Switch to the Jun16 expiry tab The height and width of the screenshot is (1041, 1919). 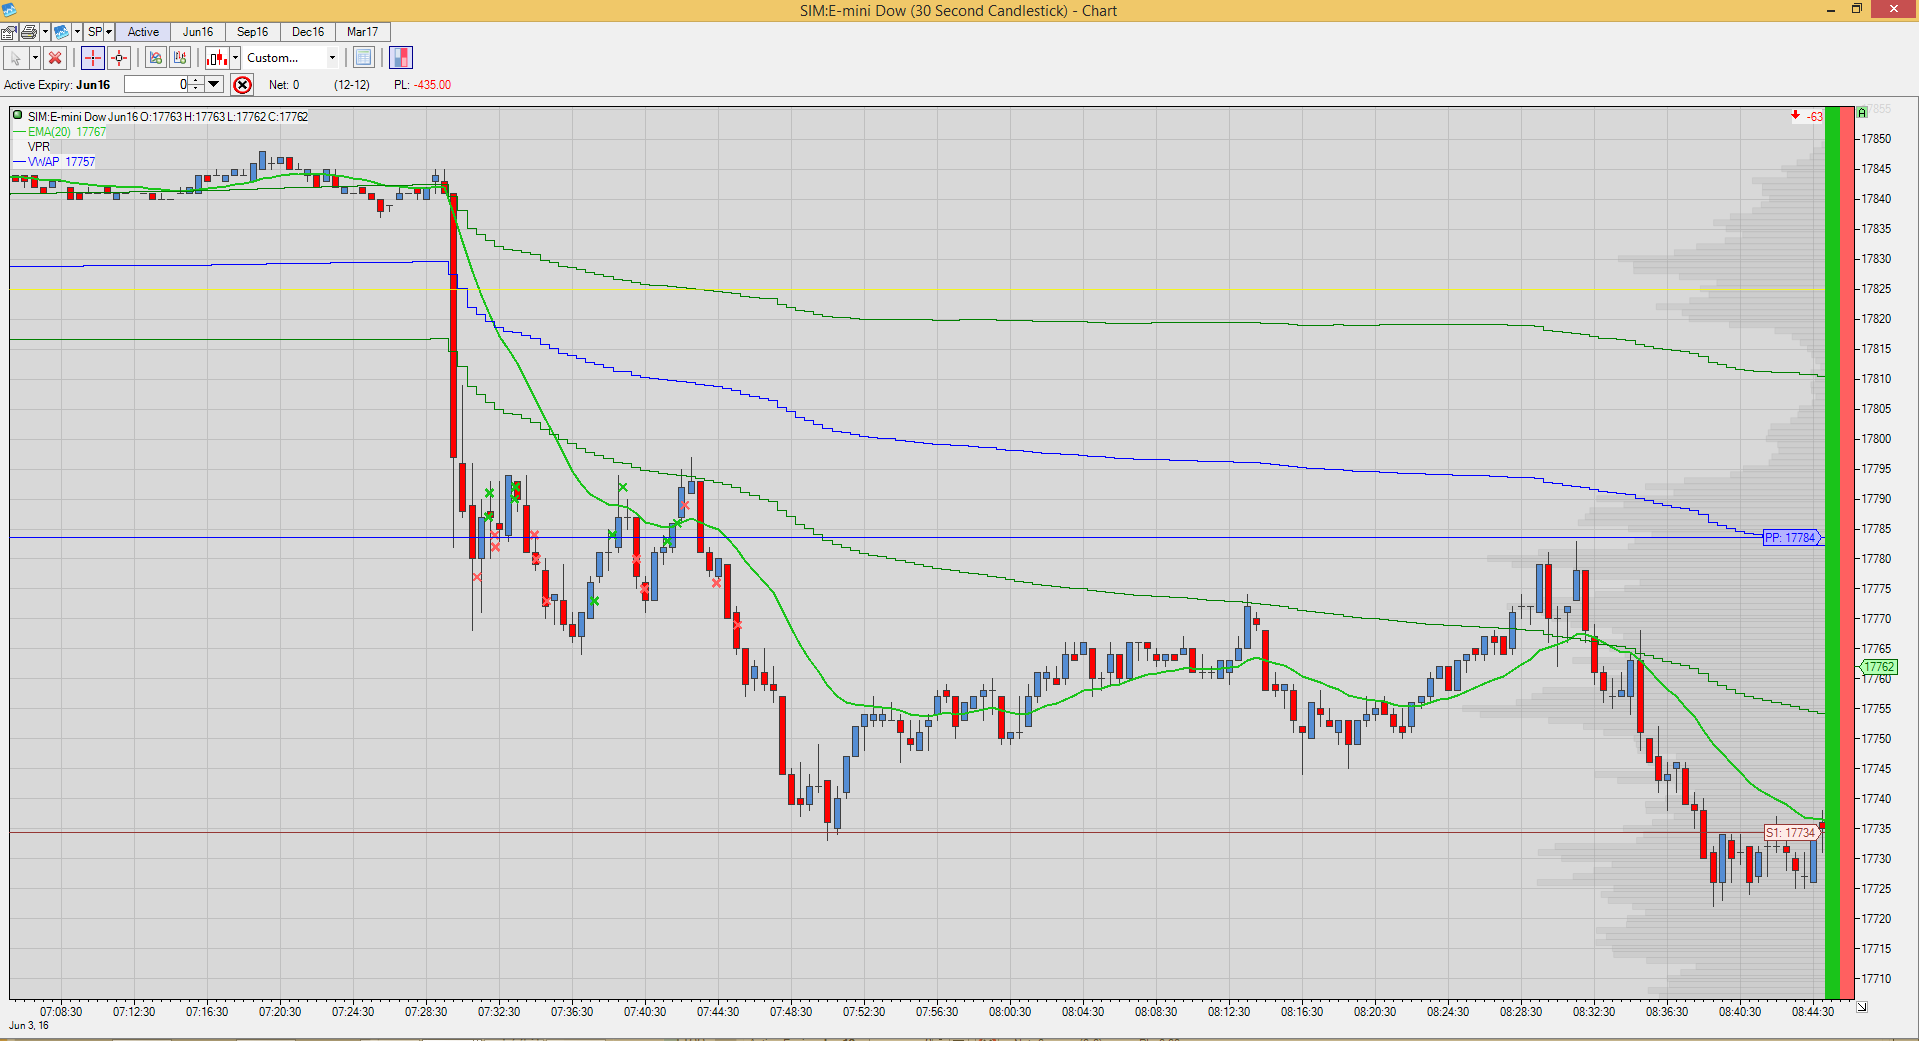198,32
